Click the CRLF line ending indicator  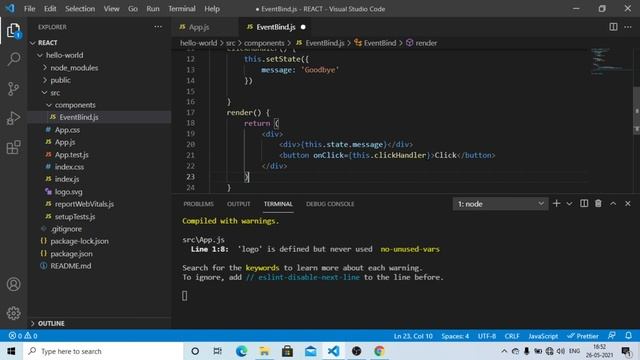[512, 336]
